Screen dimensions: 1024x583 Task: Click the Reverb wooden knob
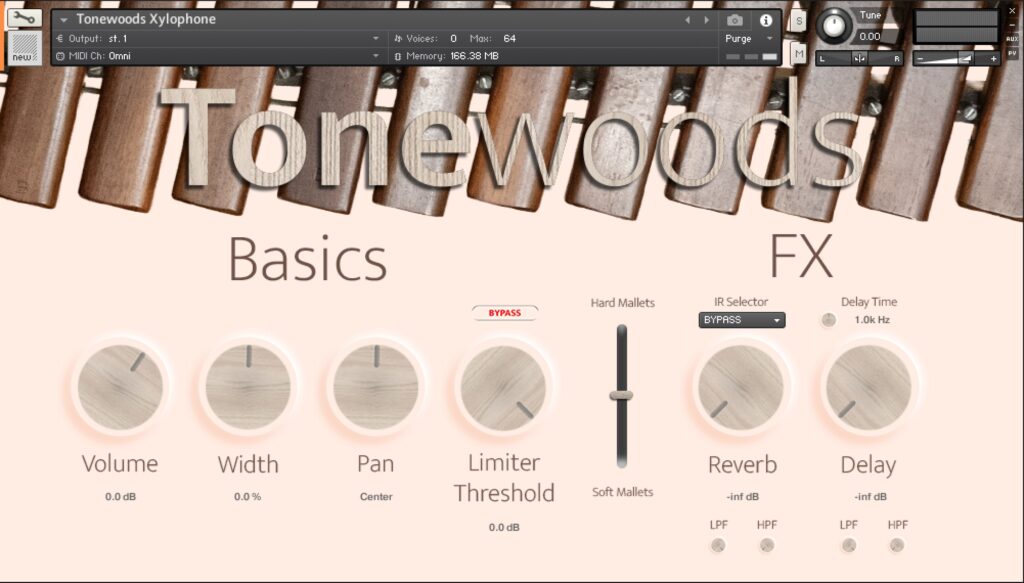(x=741, y=387)
